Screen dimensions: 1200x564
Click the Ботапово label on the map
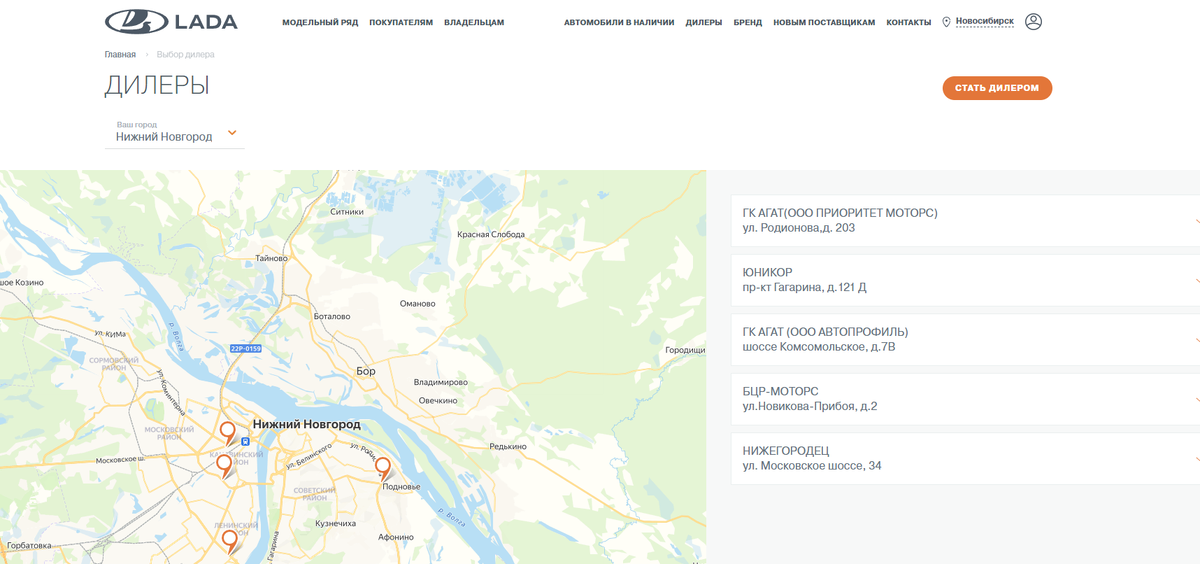tap(332, 316)
